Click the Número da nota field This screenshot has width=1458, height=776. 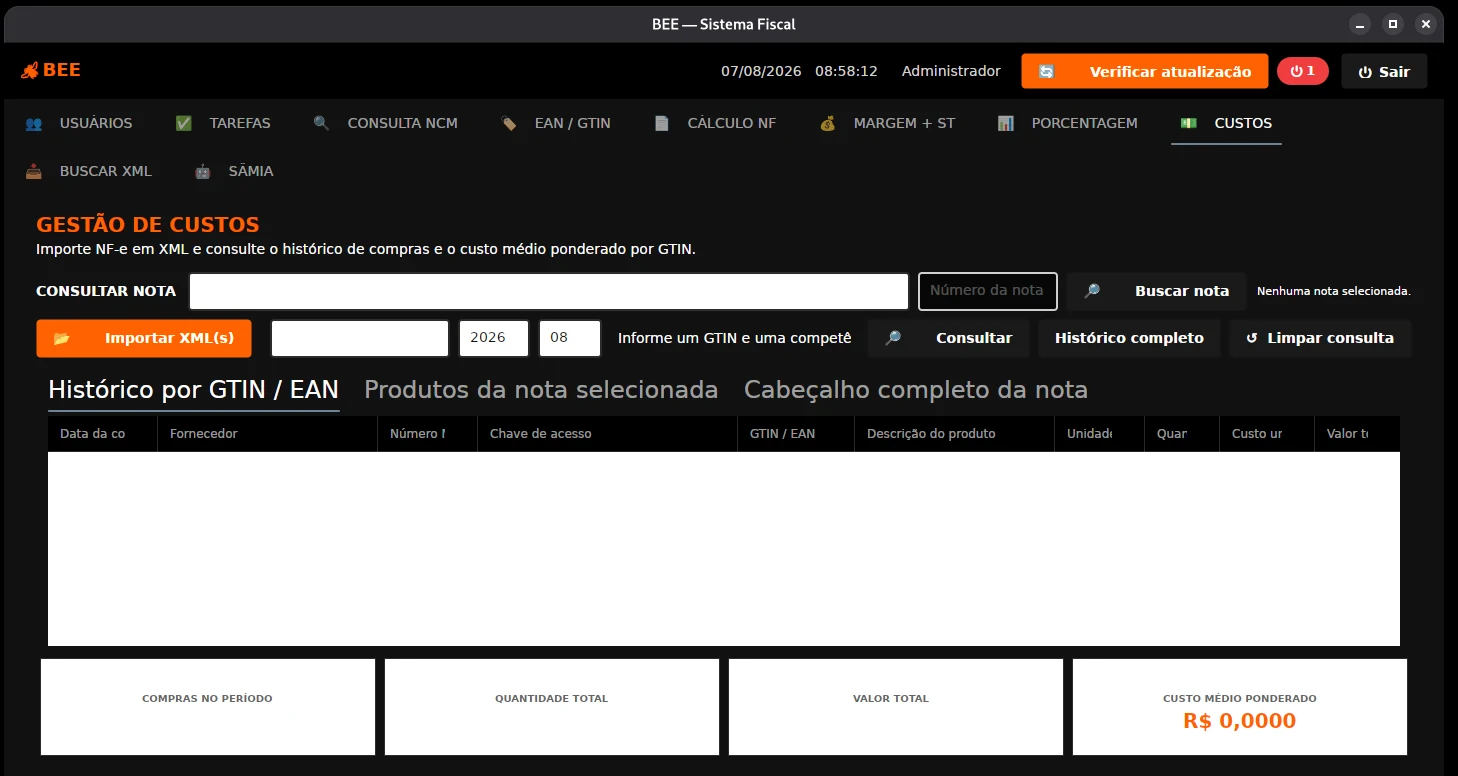click(988, 291)
